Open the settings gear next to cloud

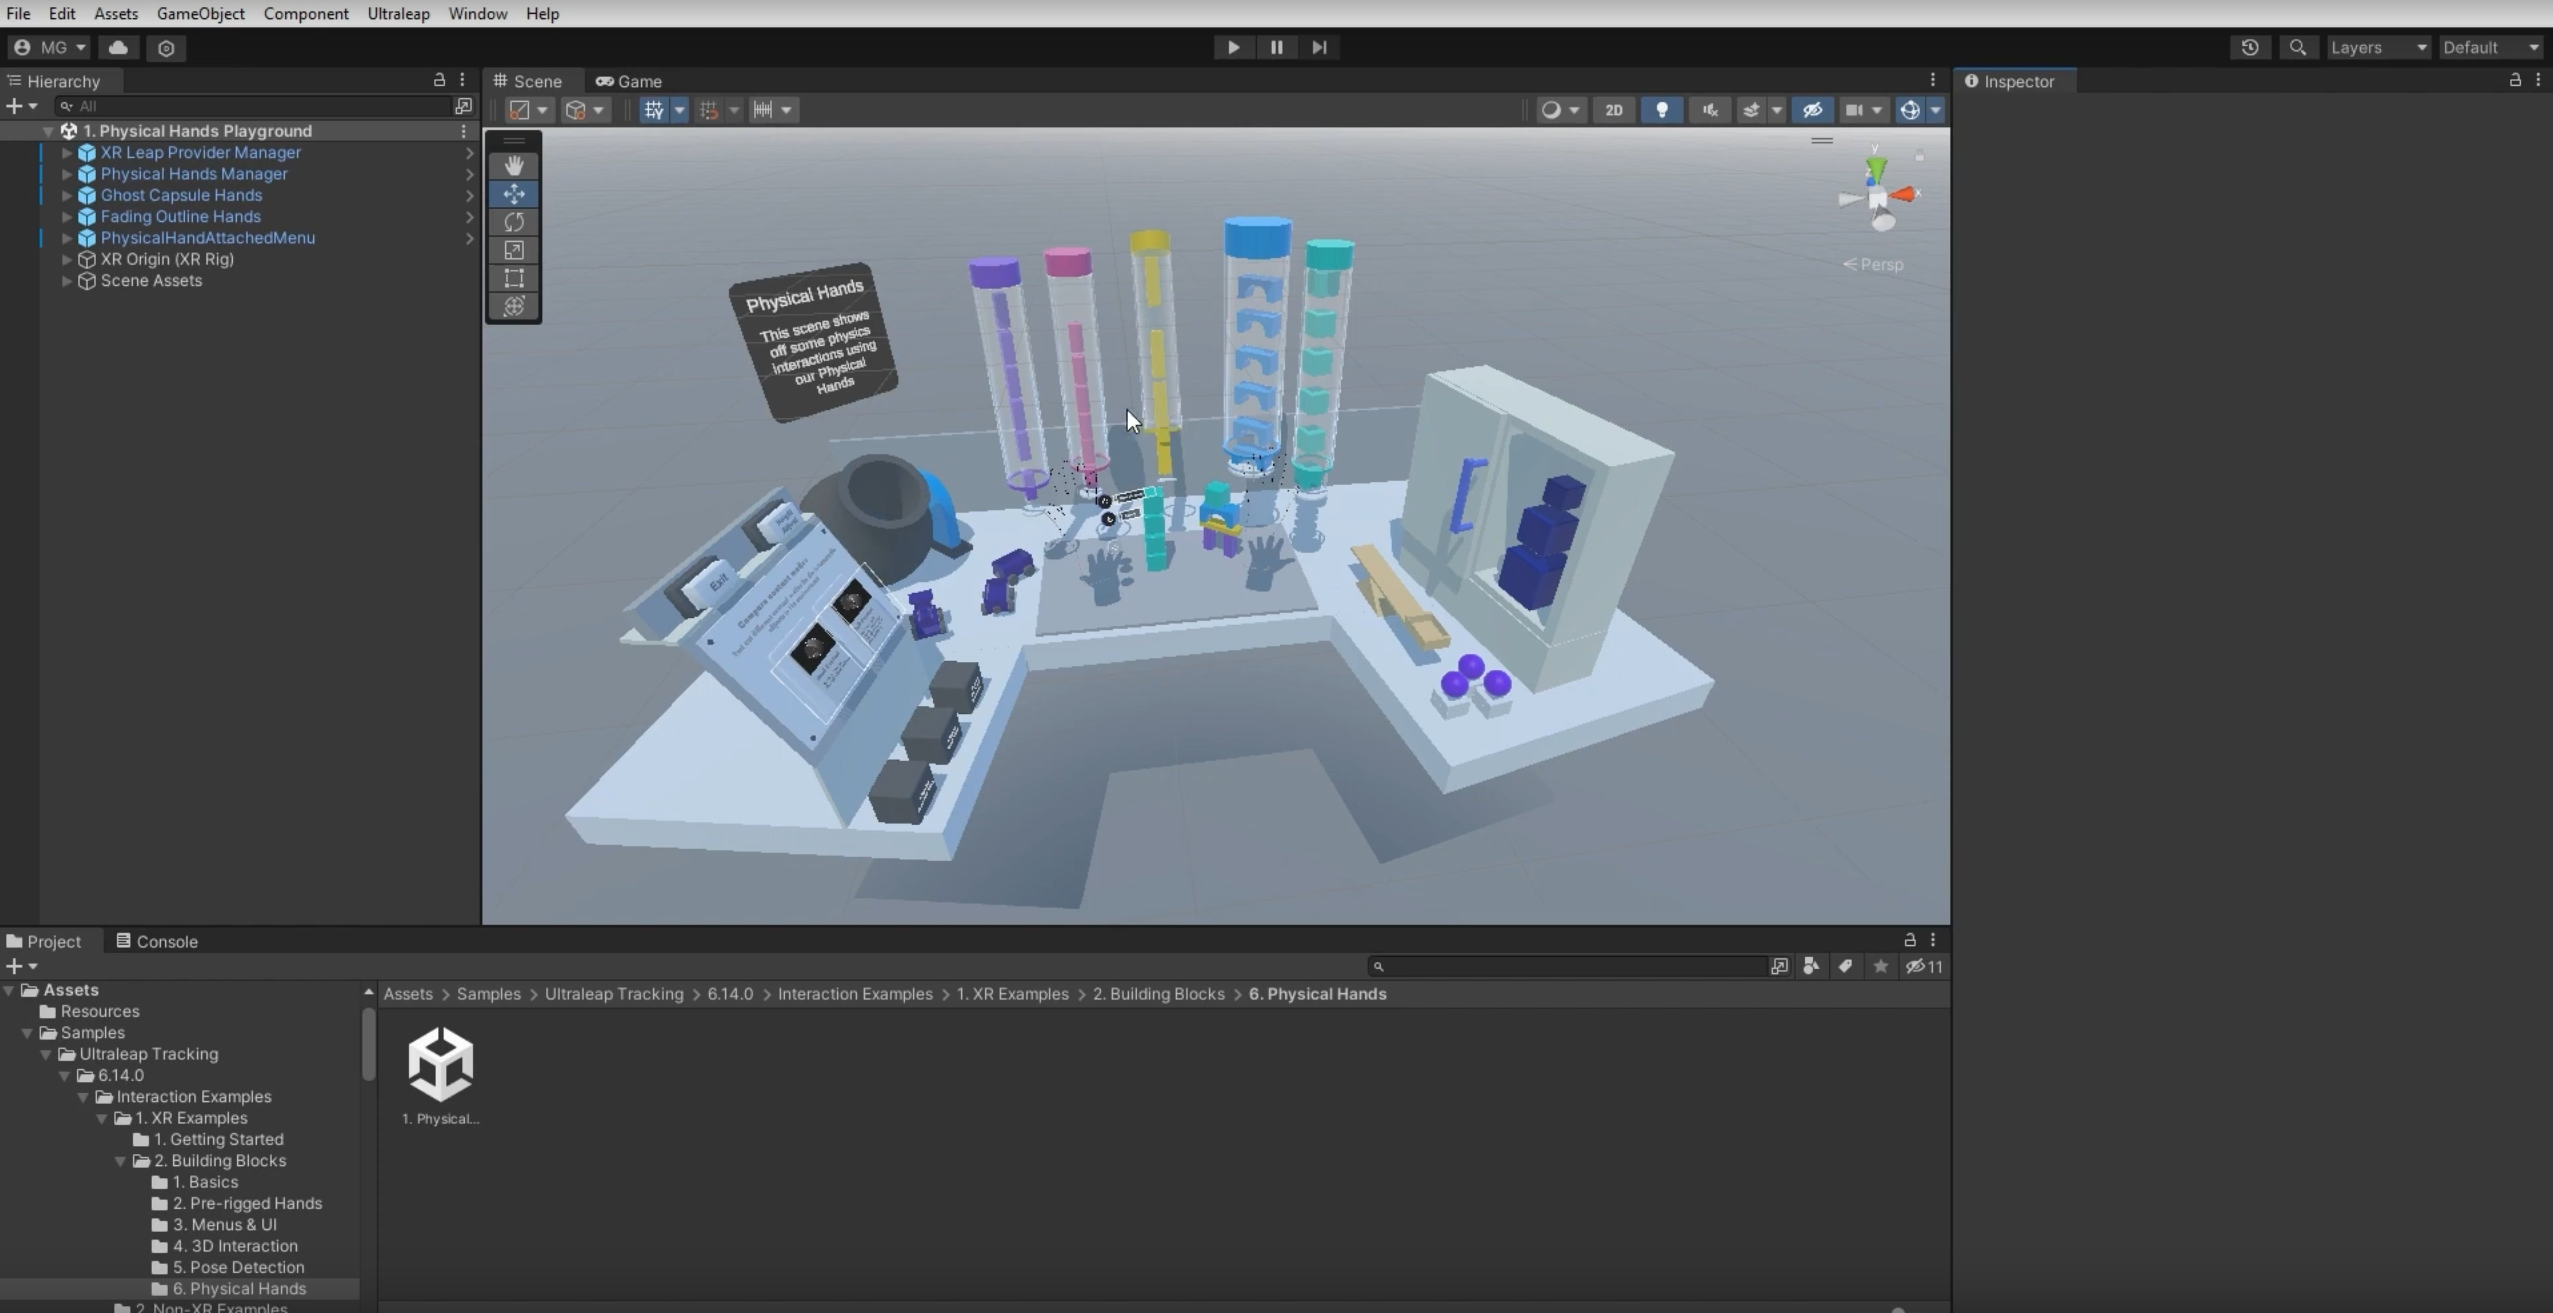tap(166, 47)
